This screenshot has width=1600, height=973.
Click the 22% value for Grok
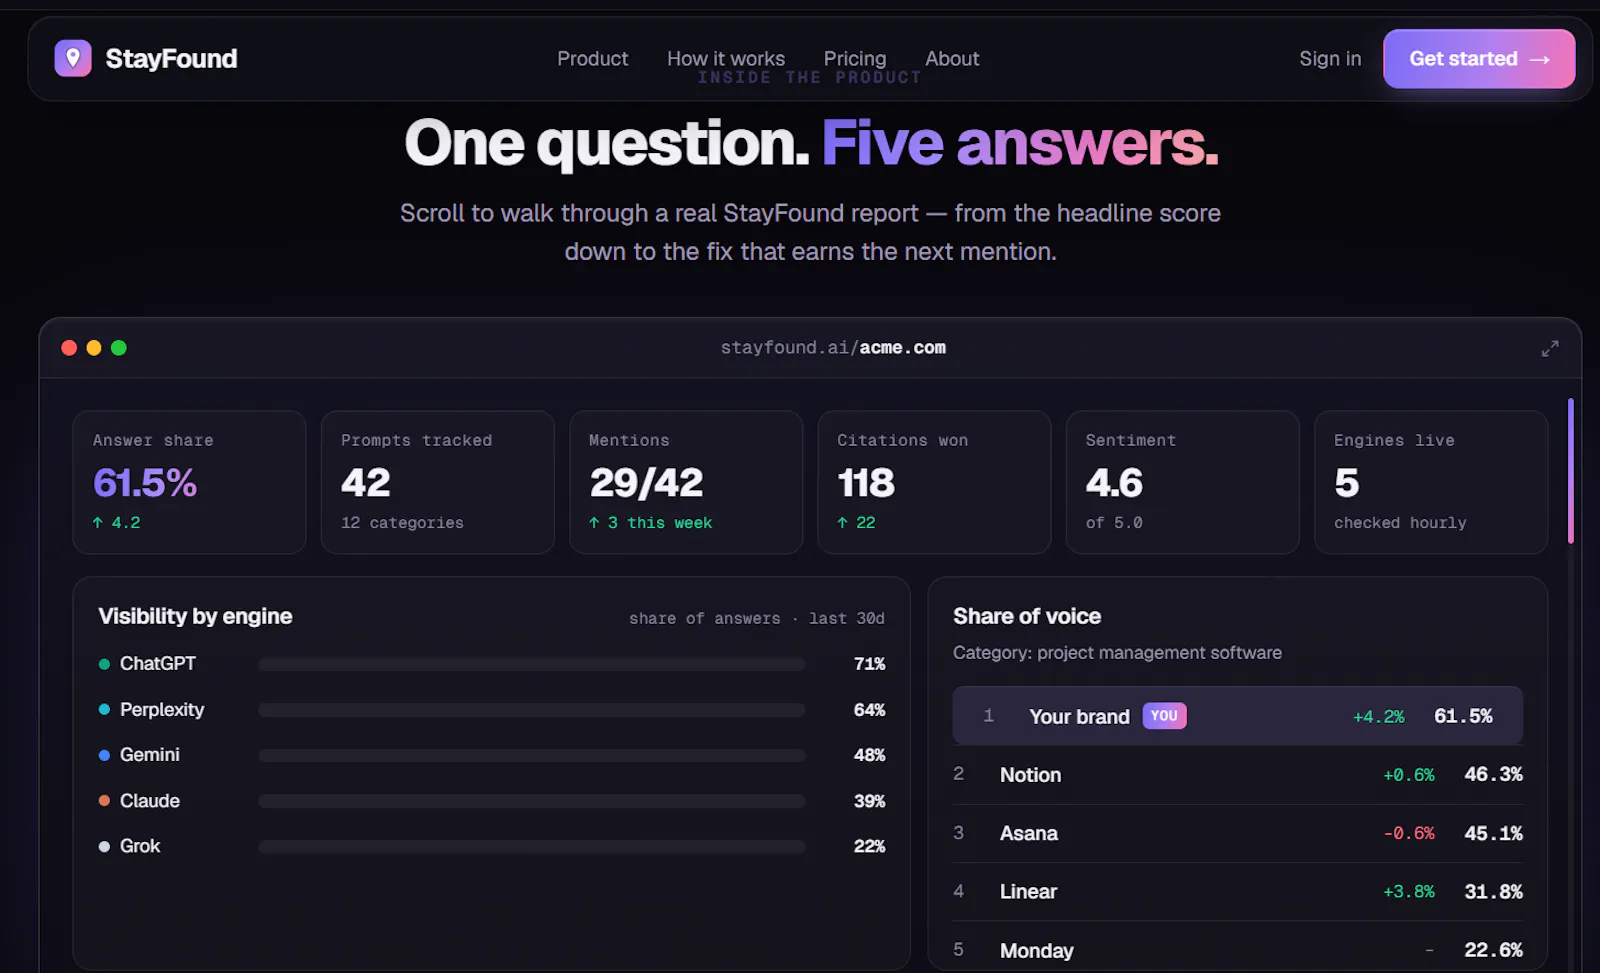tap(869, 846)
